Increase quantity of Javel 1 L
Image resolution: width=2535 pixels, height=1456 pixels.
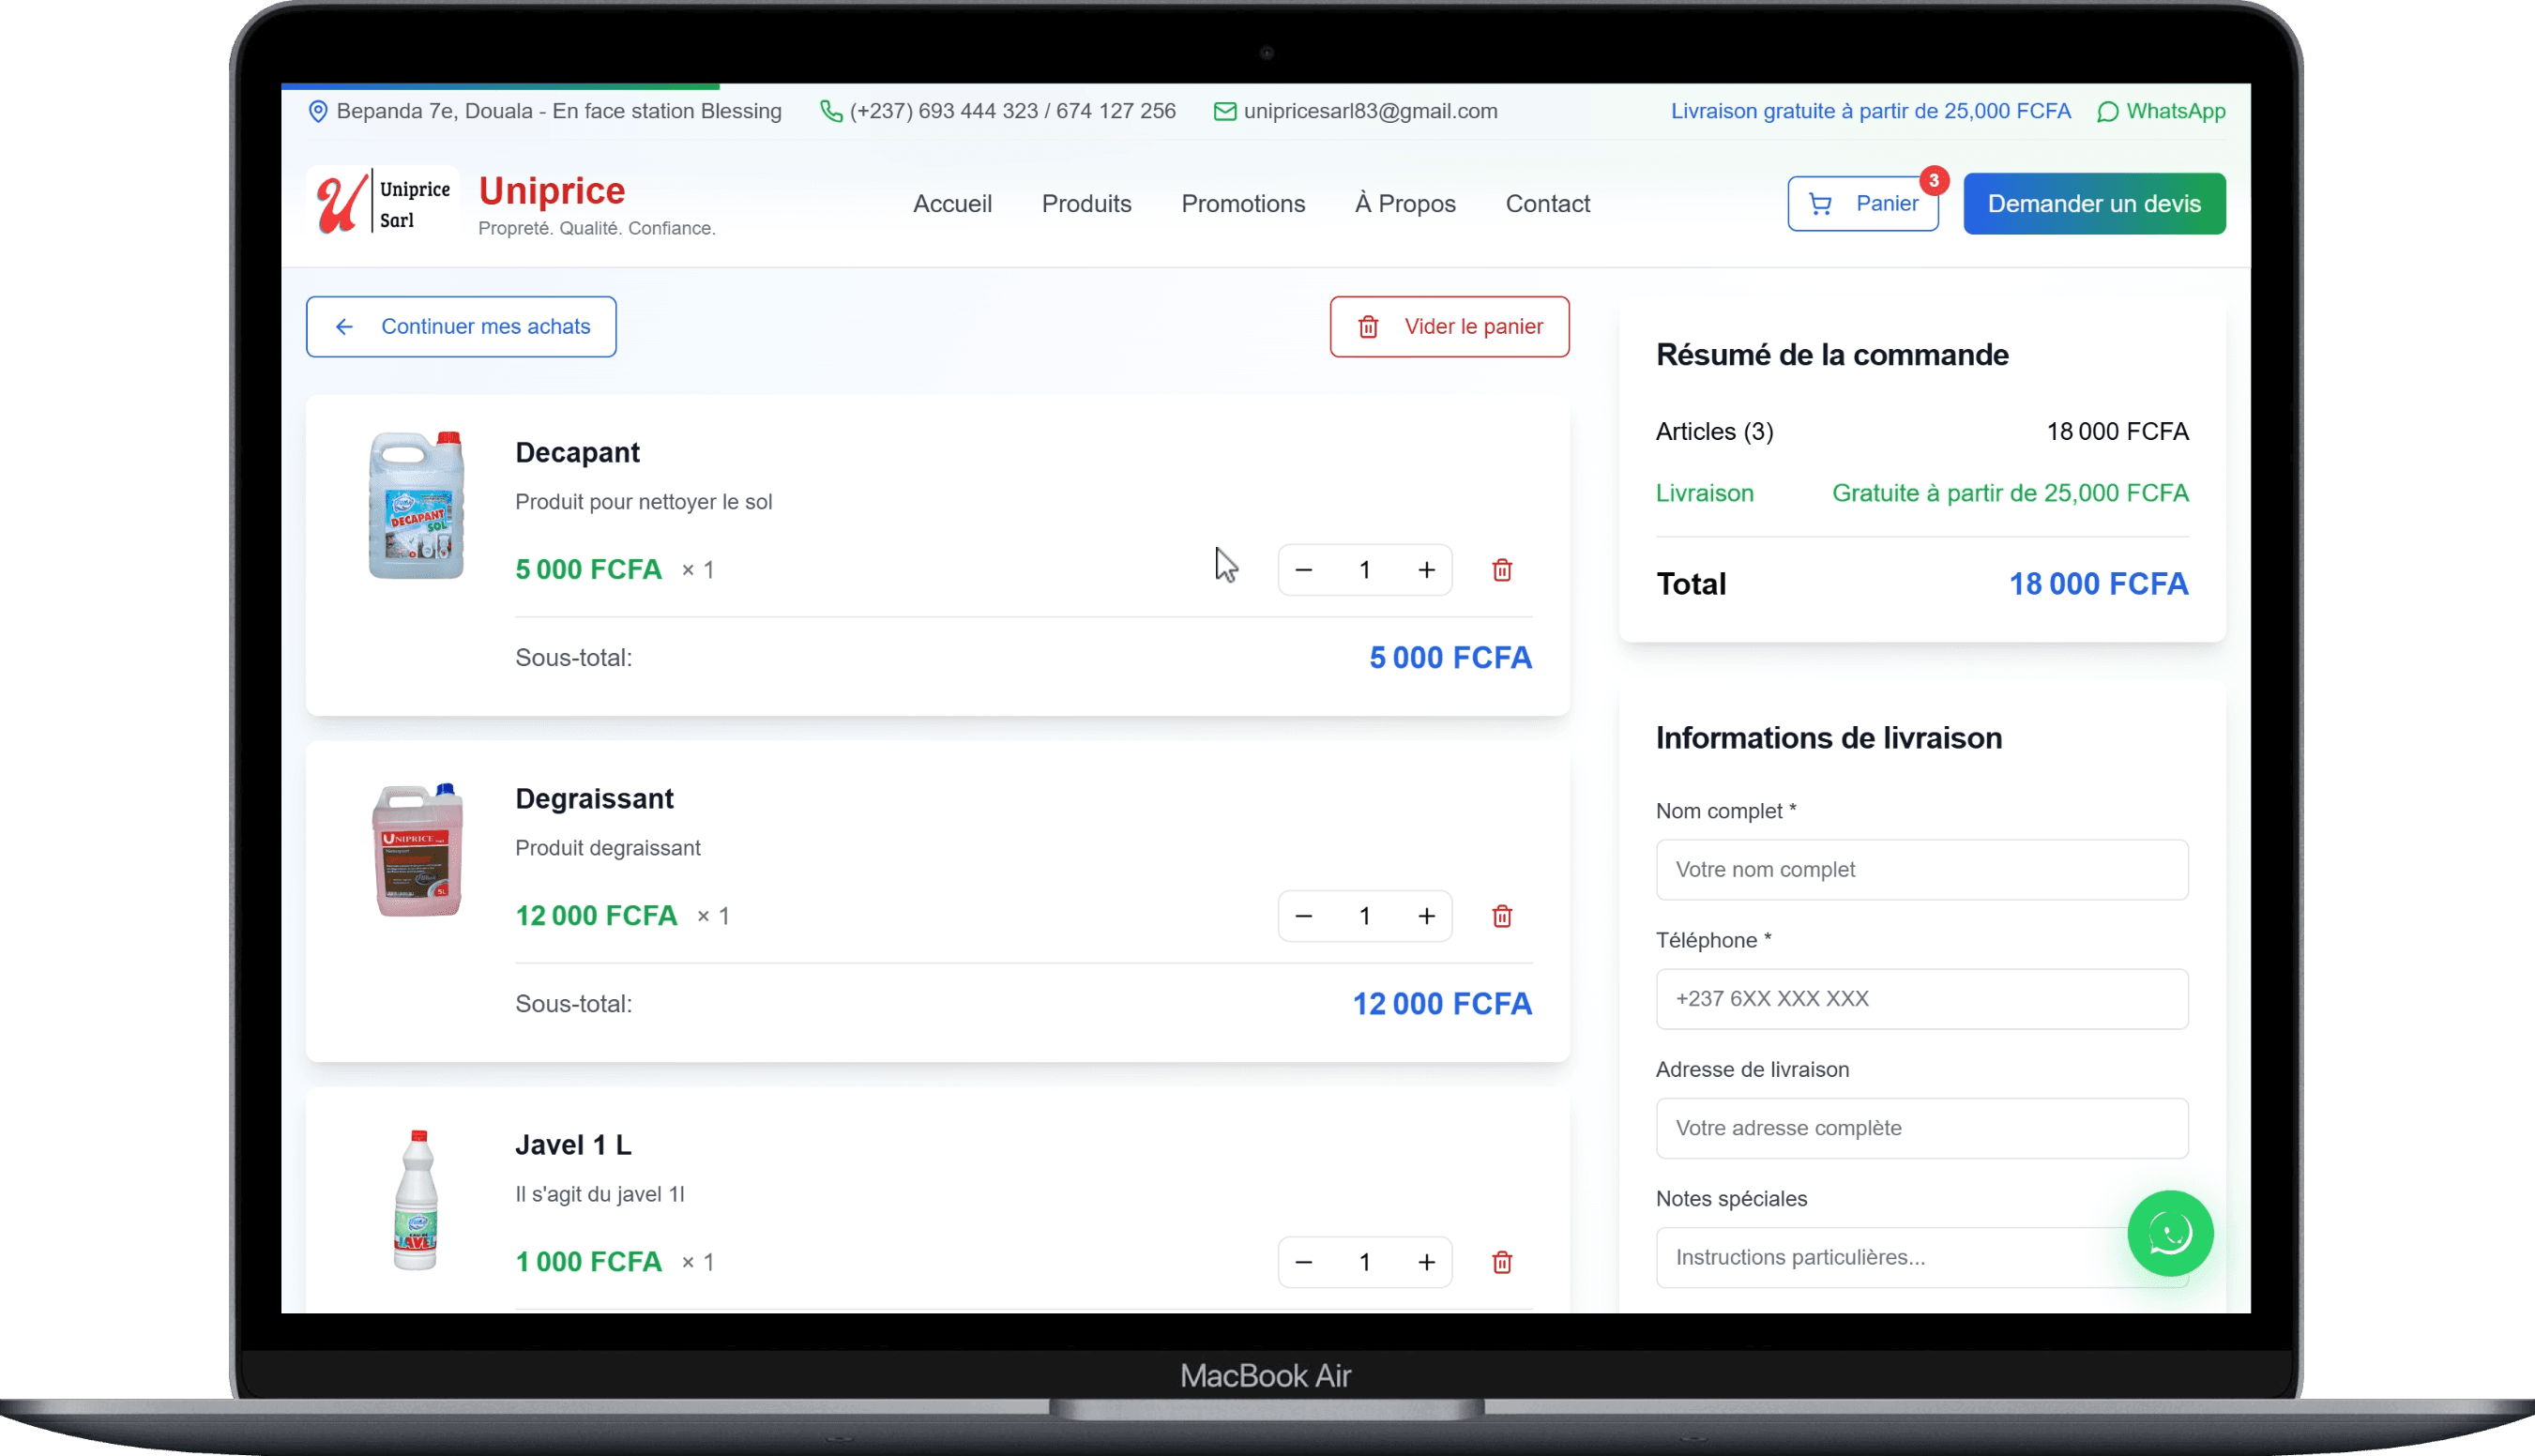(1426, 1262)
